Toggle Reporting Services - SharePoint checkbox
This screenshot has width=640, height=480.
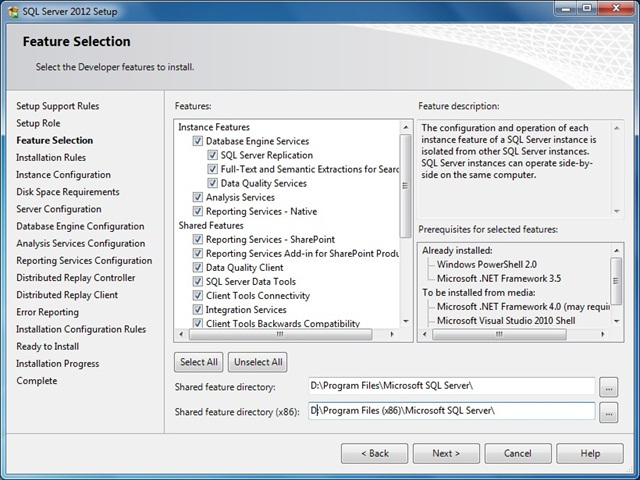(198, 240)
